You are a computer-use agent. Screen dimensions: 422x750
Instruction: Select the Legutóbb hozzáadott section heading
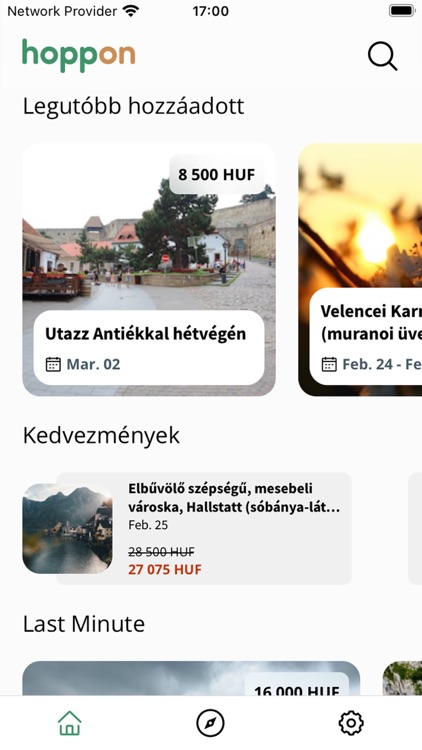click(133, 106)
